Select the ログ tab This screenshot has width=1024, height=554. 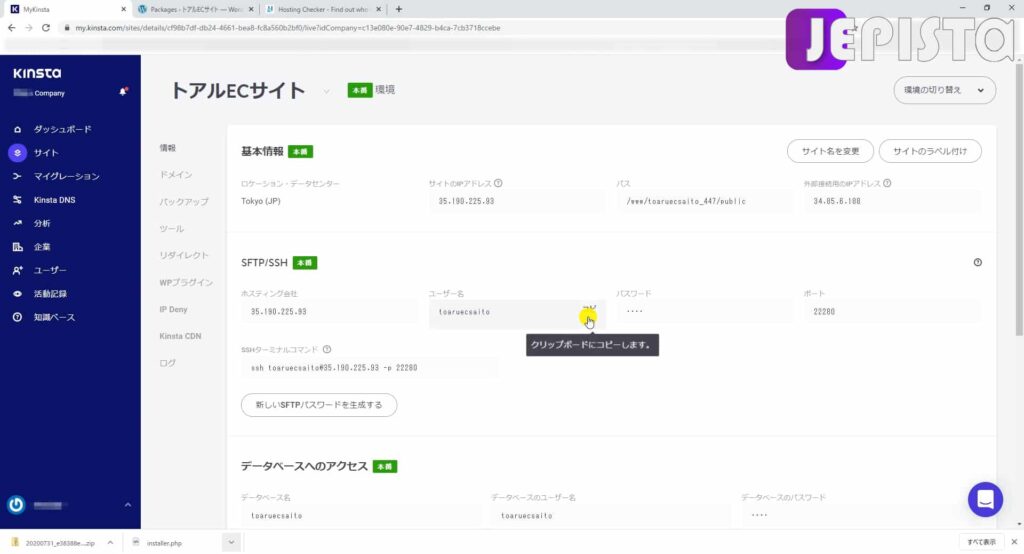pyautogui.click(x=168, y=363)
